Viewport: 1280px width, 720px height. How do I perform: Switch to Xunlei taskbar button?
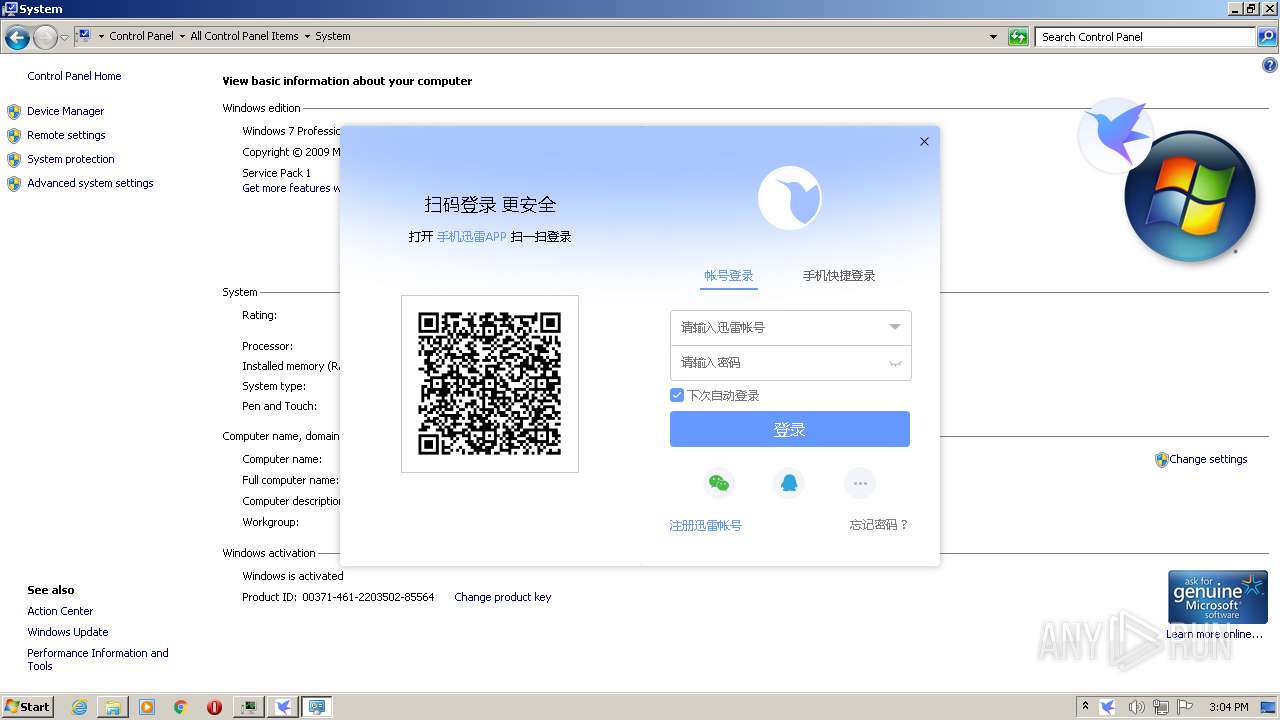click(x=283, y=707)
